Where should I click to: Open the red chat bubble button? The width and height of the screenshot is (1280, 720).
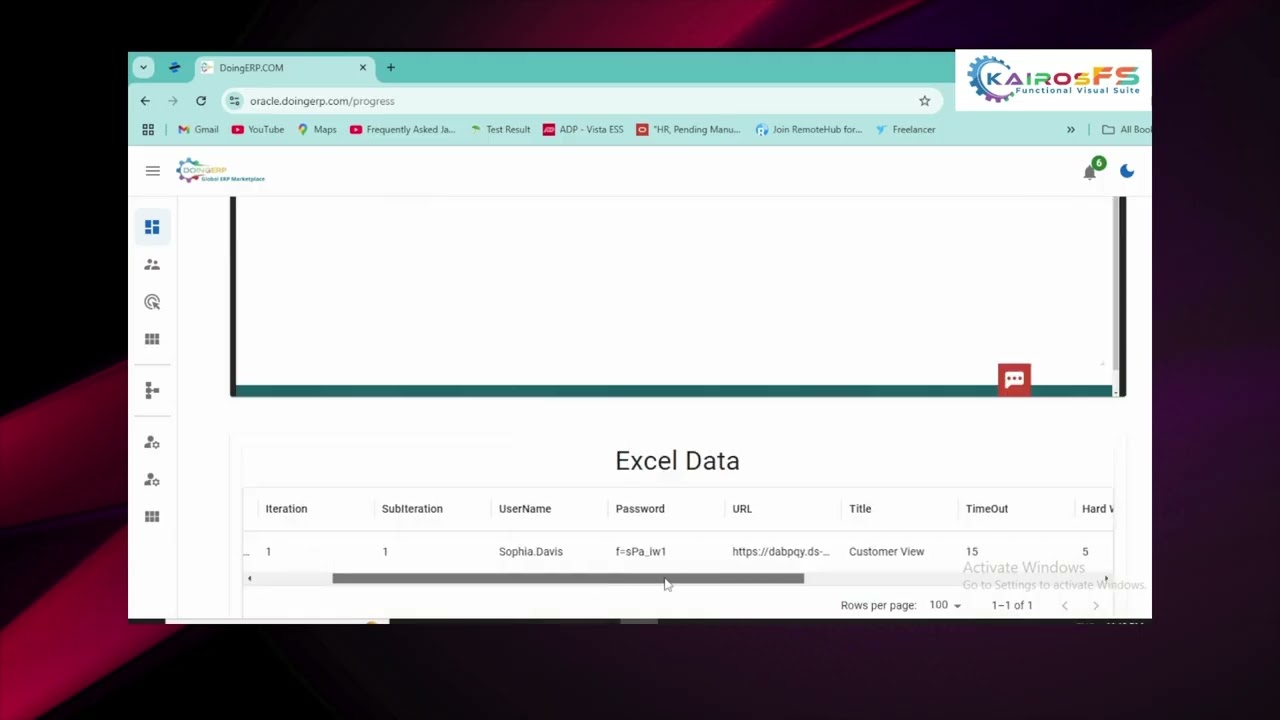click(1014, 379)
